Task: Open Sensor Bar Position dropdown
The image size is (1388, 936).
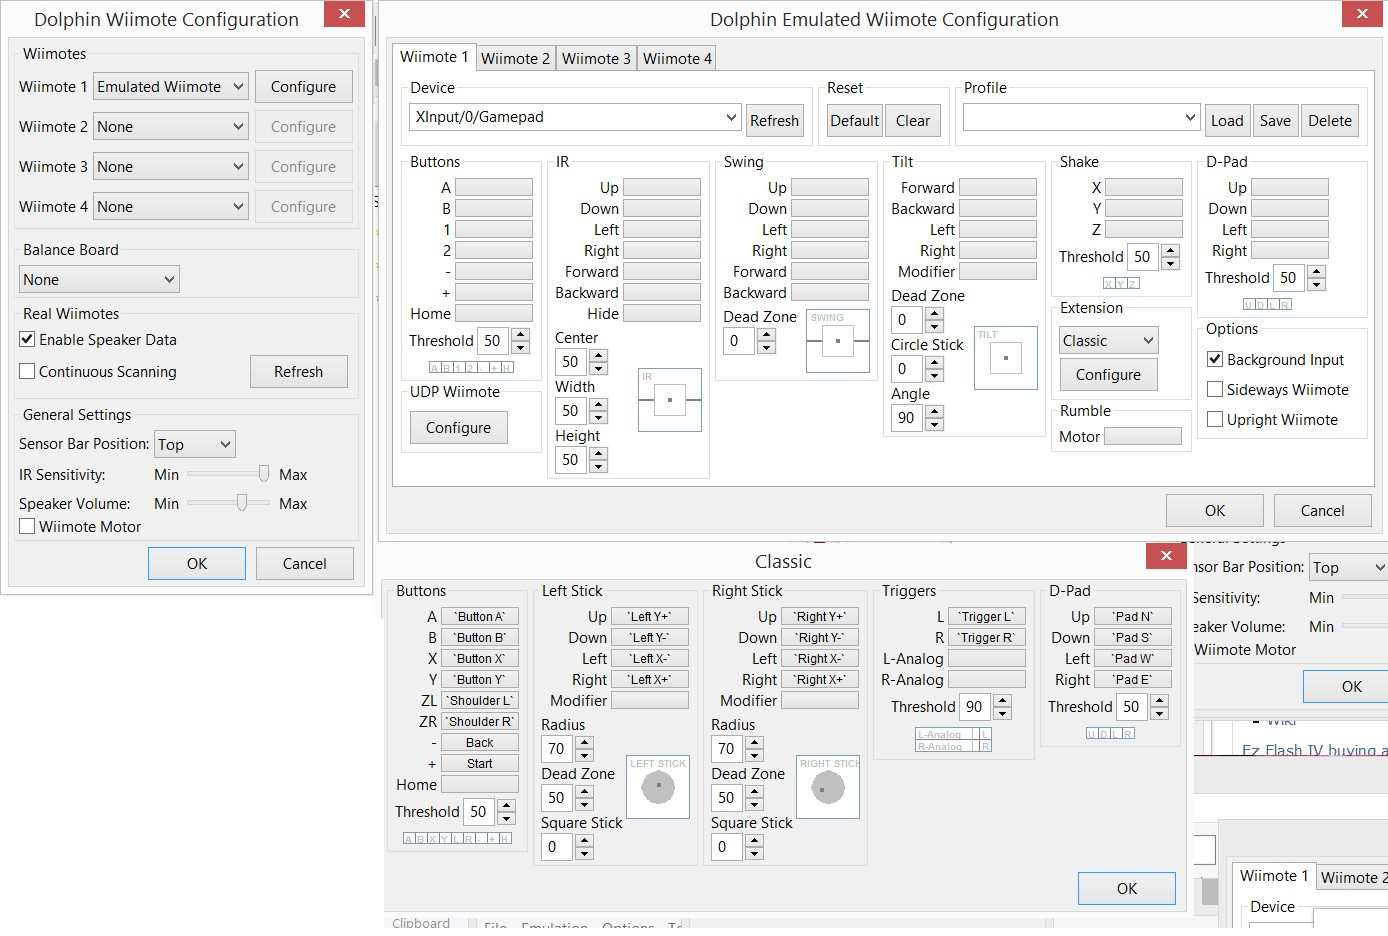Action: (x=195, y=444)
